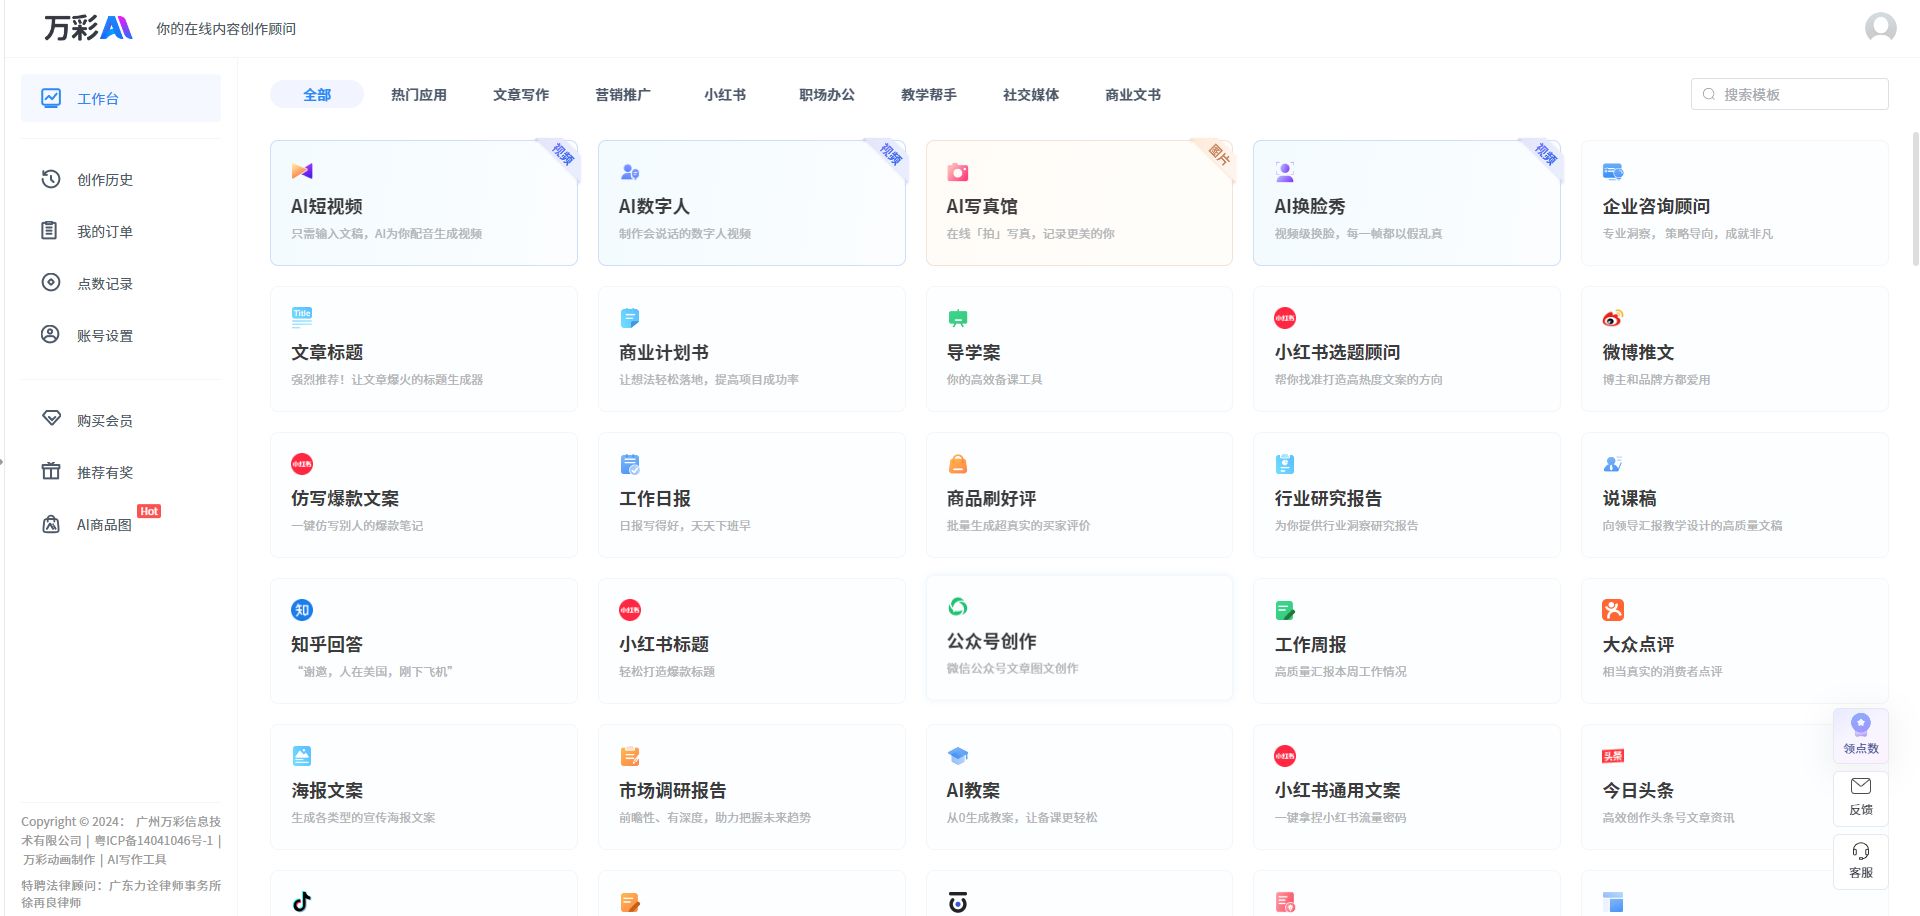This screenshot has height=916, width=1920.
Task: Open the AI数字人 card title
Action: click(x=654, y=206)
